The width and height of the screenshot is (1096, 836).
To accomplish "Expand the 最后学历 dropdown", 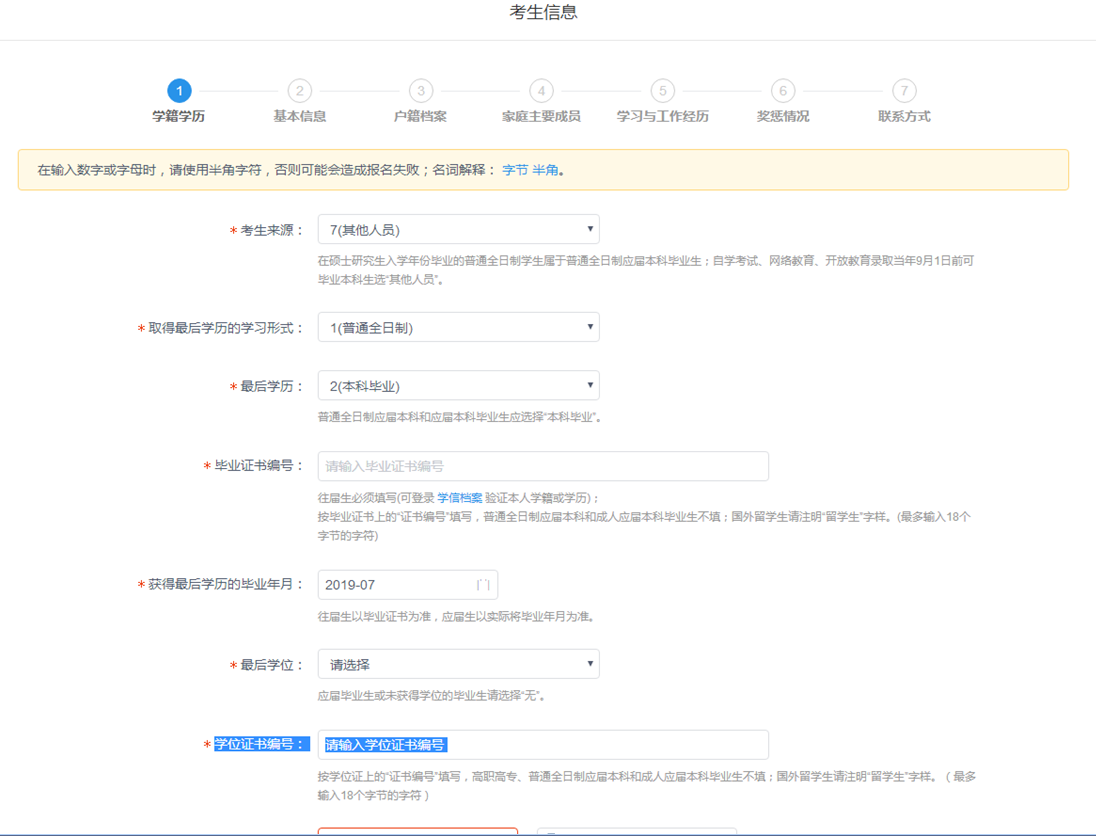I will (458, 386).
